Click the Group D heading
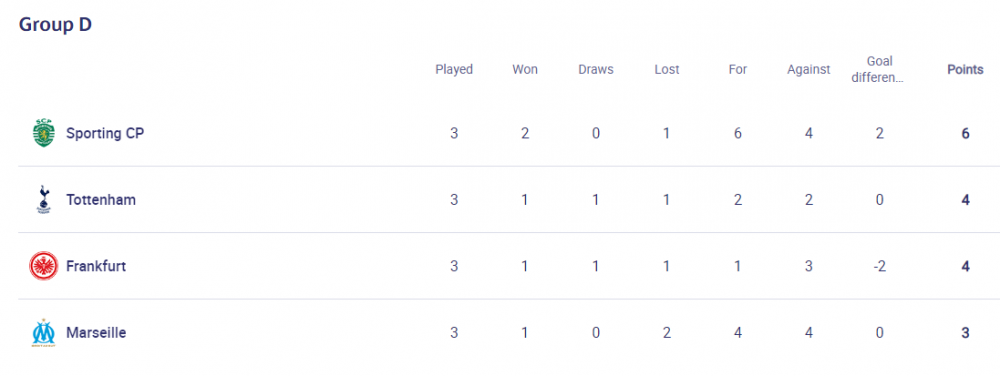Screen dimensions: 1000x376 pyautogui.click(x=55, y=24)
